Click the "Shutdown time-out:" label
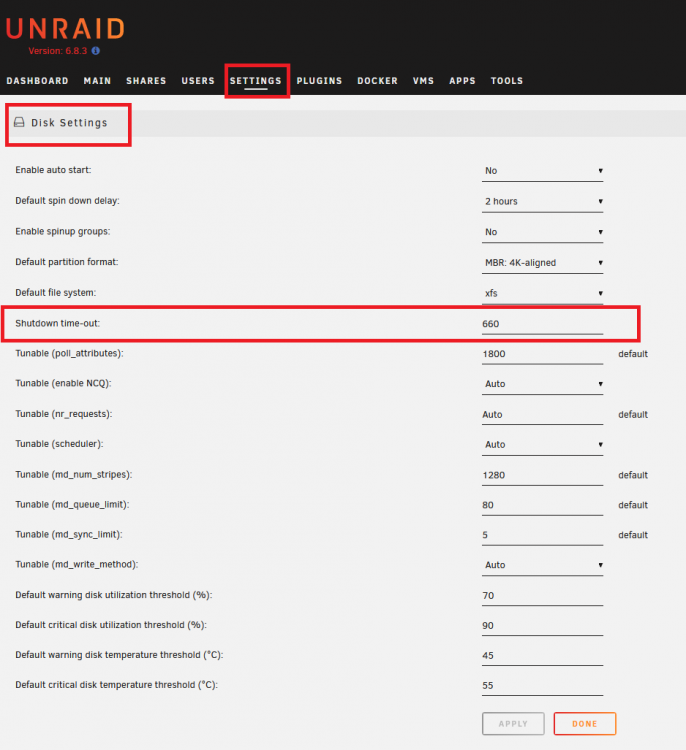Screen dimensions: 686x750 (57, 323)
